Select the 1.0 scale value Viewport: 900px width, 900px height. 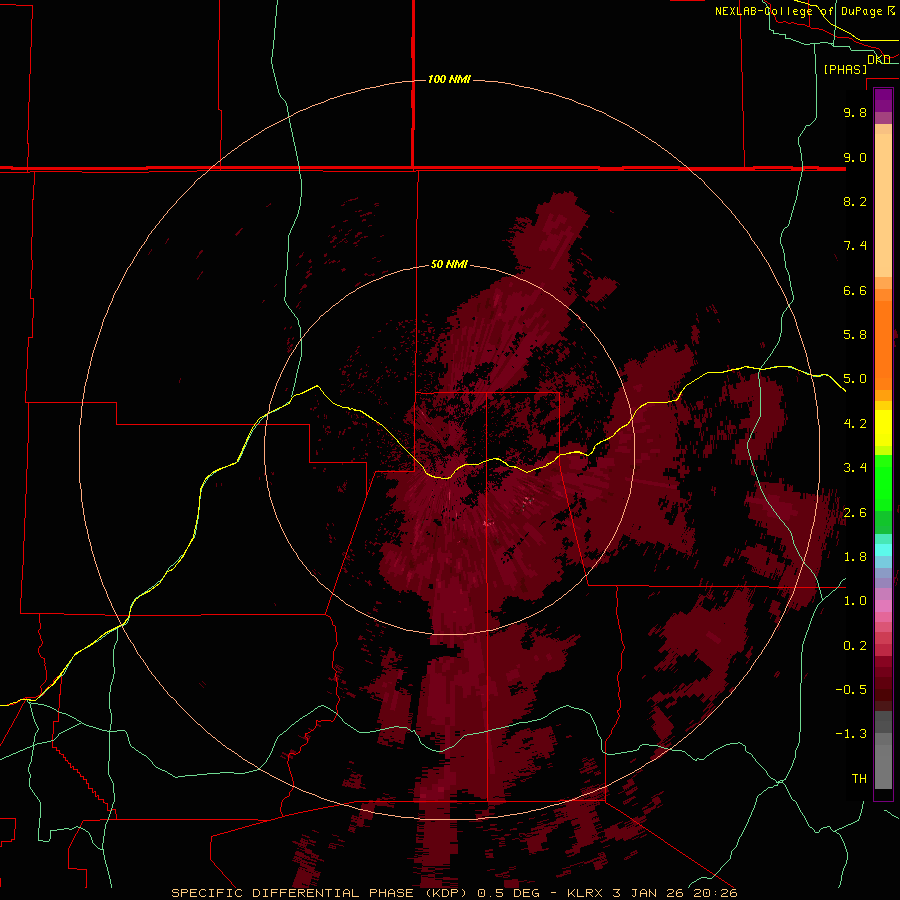[x=855, y=601]
